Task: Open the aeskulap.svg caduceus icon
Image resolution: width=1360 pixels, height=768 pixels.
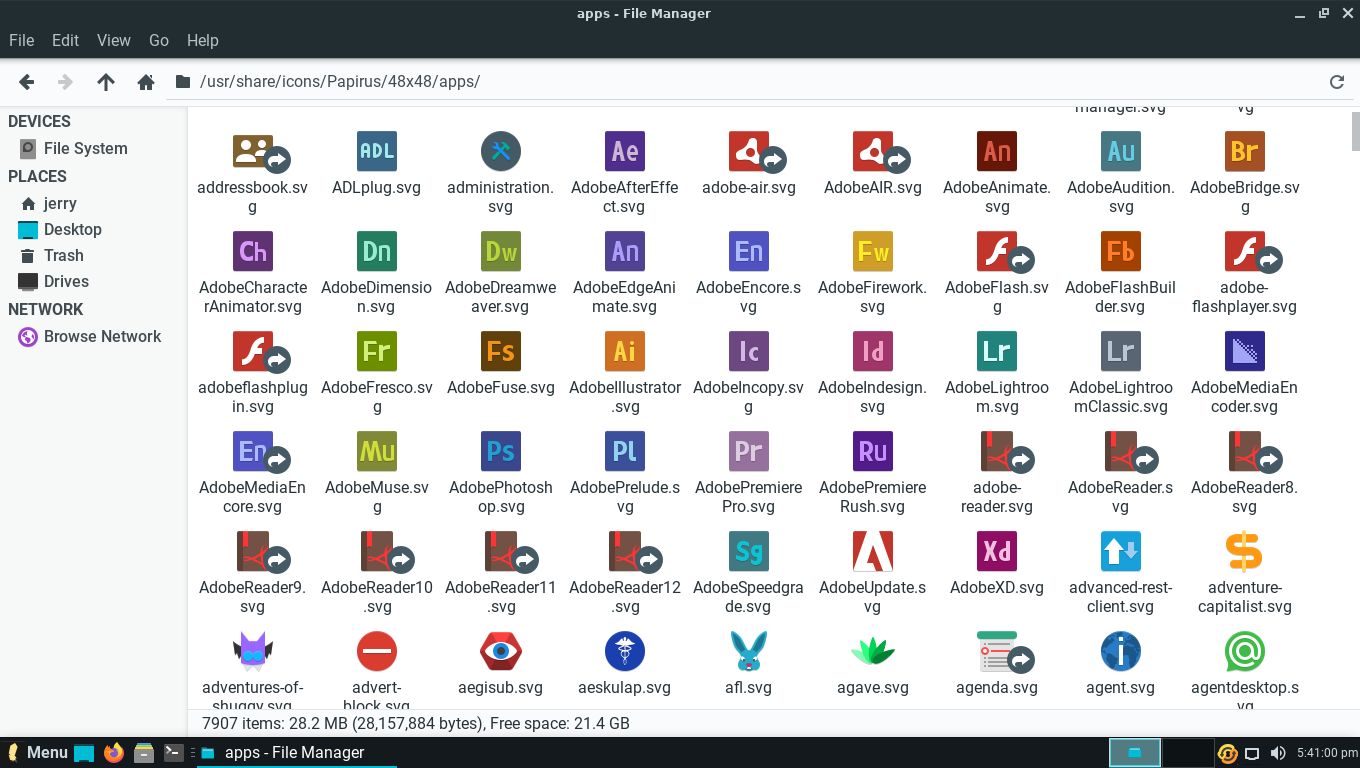Action: (624, 651)
